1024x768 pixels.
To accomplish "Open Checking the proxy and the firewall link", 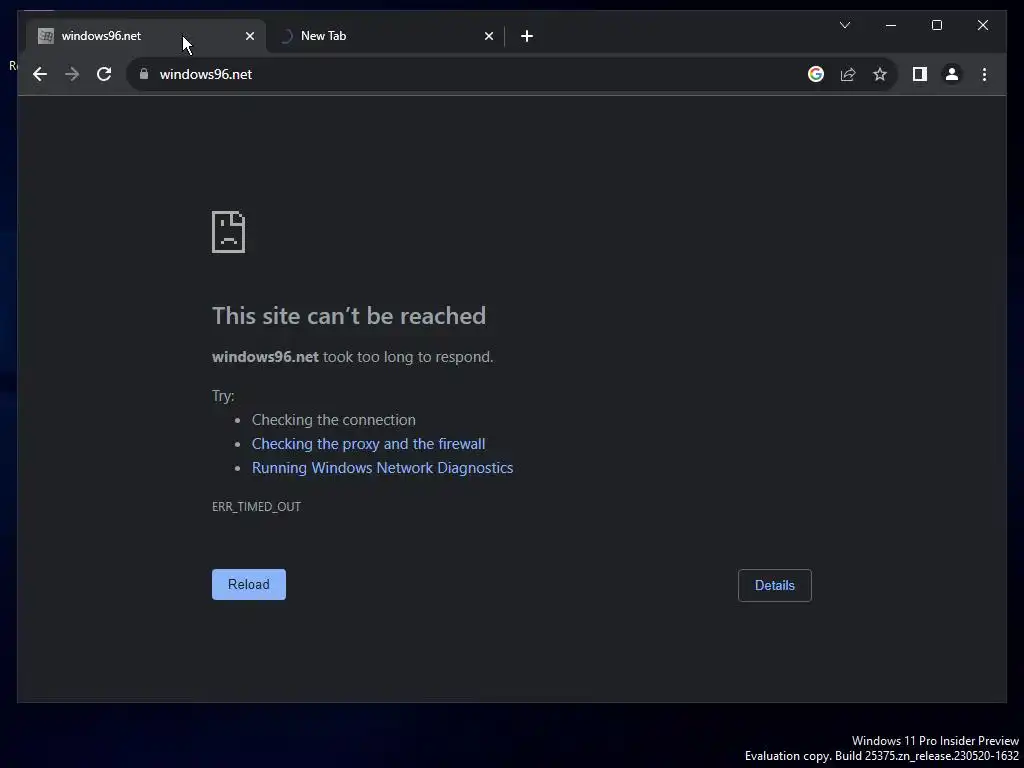I will pos(368,443).
